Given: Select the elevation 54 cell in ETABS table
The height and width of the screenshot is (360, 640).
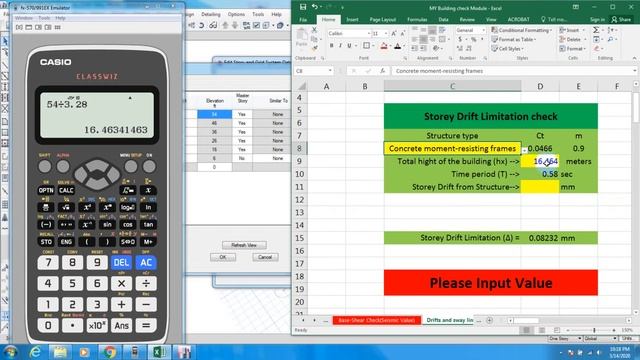Looking at the screenshot, I should coord(214,114).
